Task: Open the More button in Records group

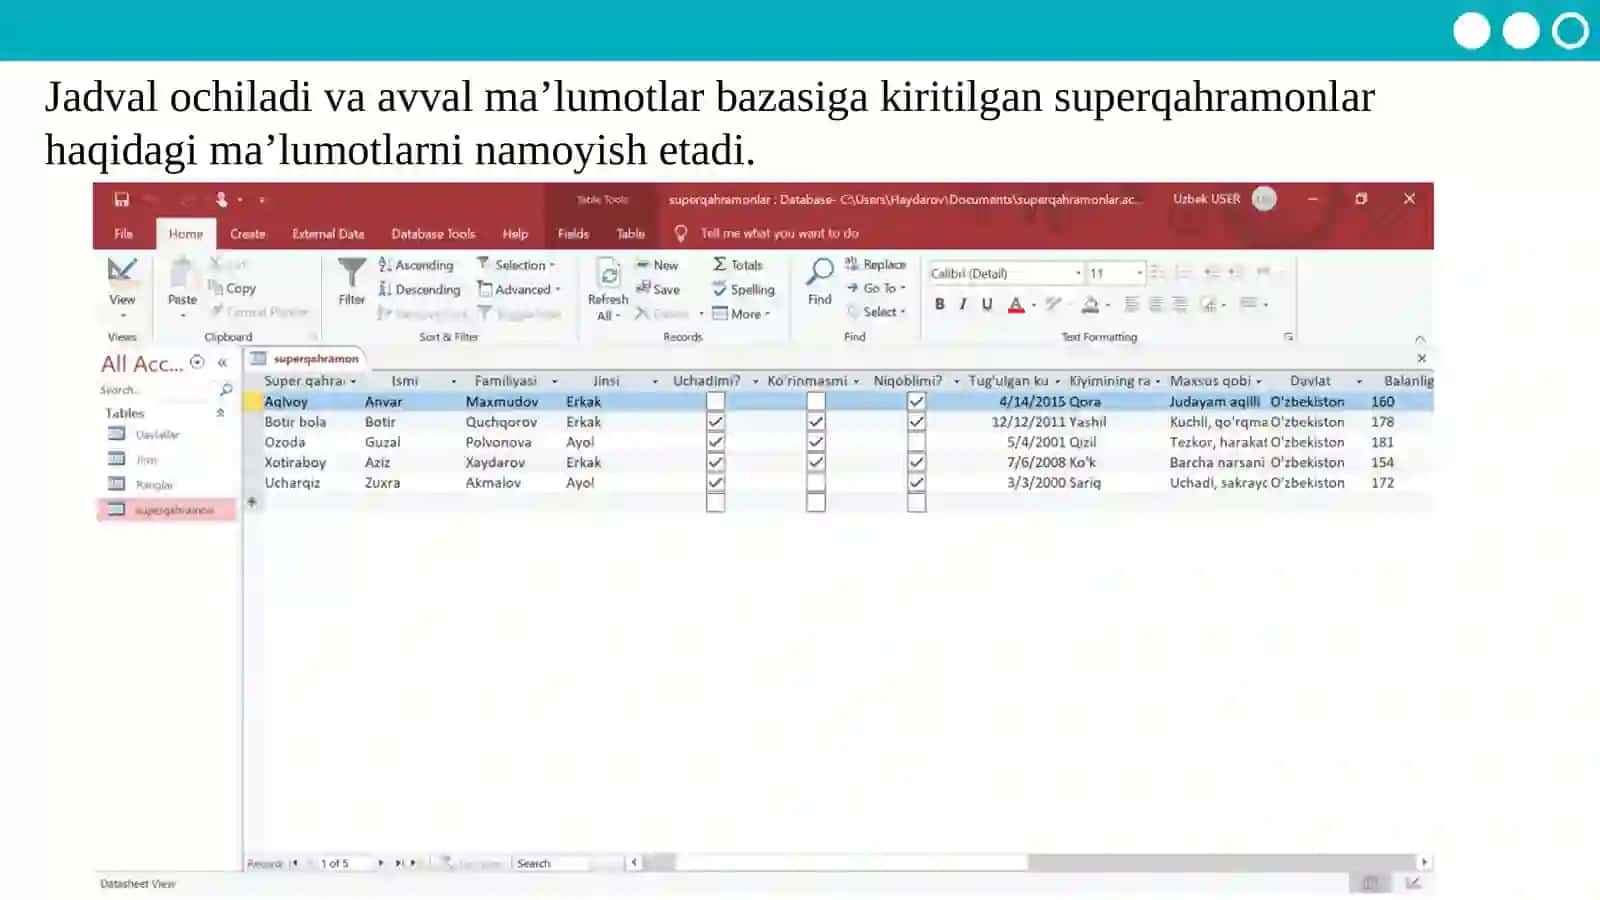Action: [x=741, y=313]
